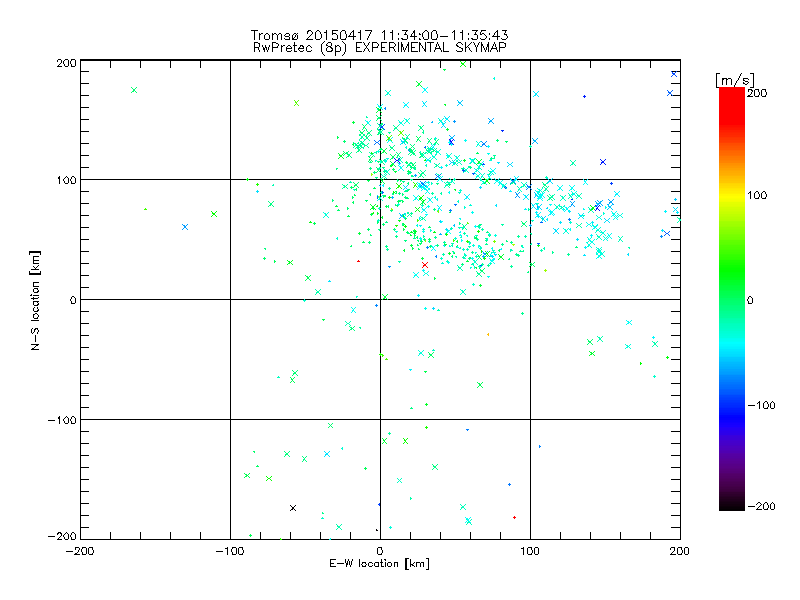This screenshot has height=600, width=800.
Task: Click the '200' tick on the E-W axis
Action: point(680,551)
